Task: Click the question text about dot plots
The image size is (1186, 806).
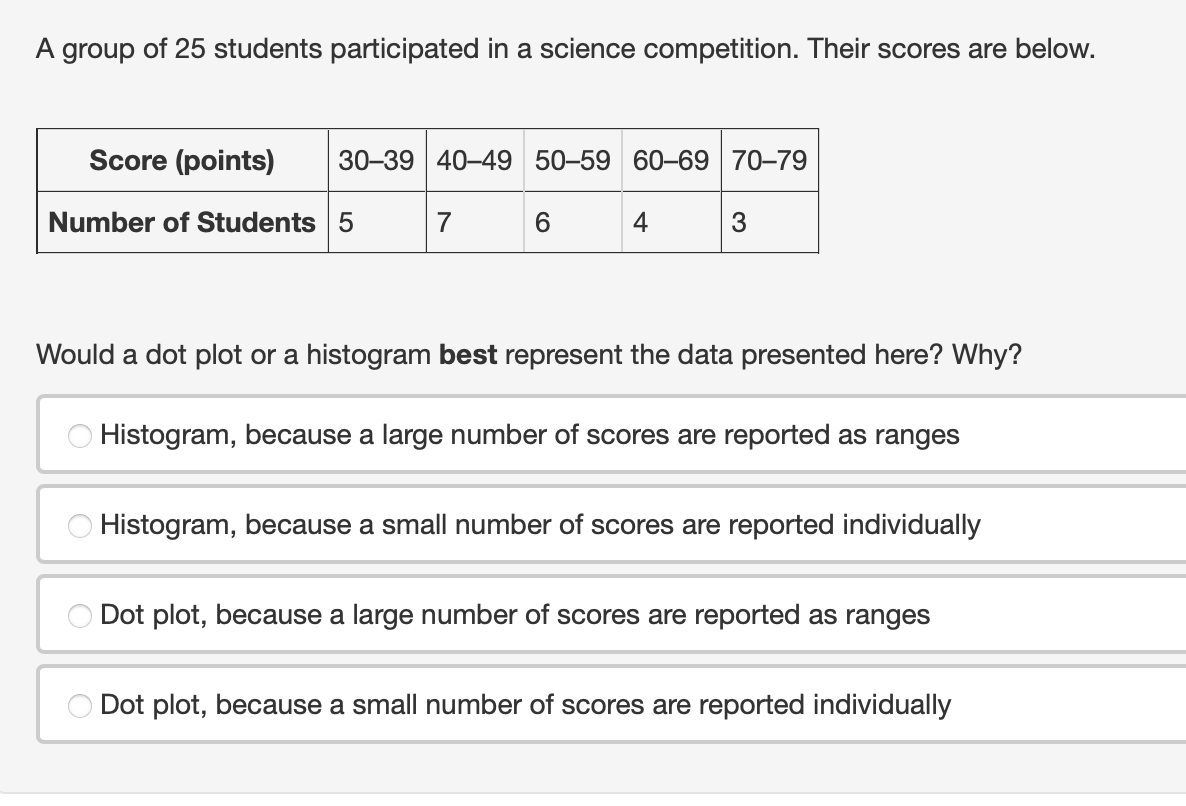Action: point(530,355)
